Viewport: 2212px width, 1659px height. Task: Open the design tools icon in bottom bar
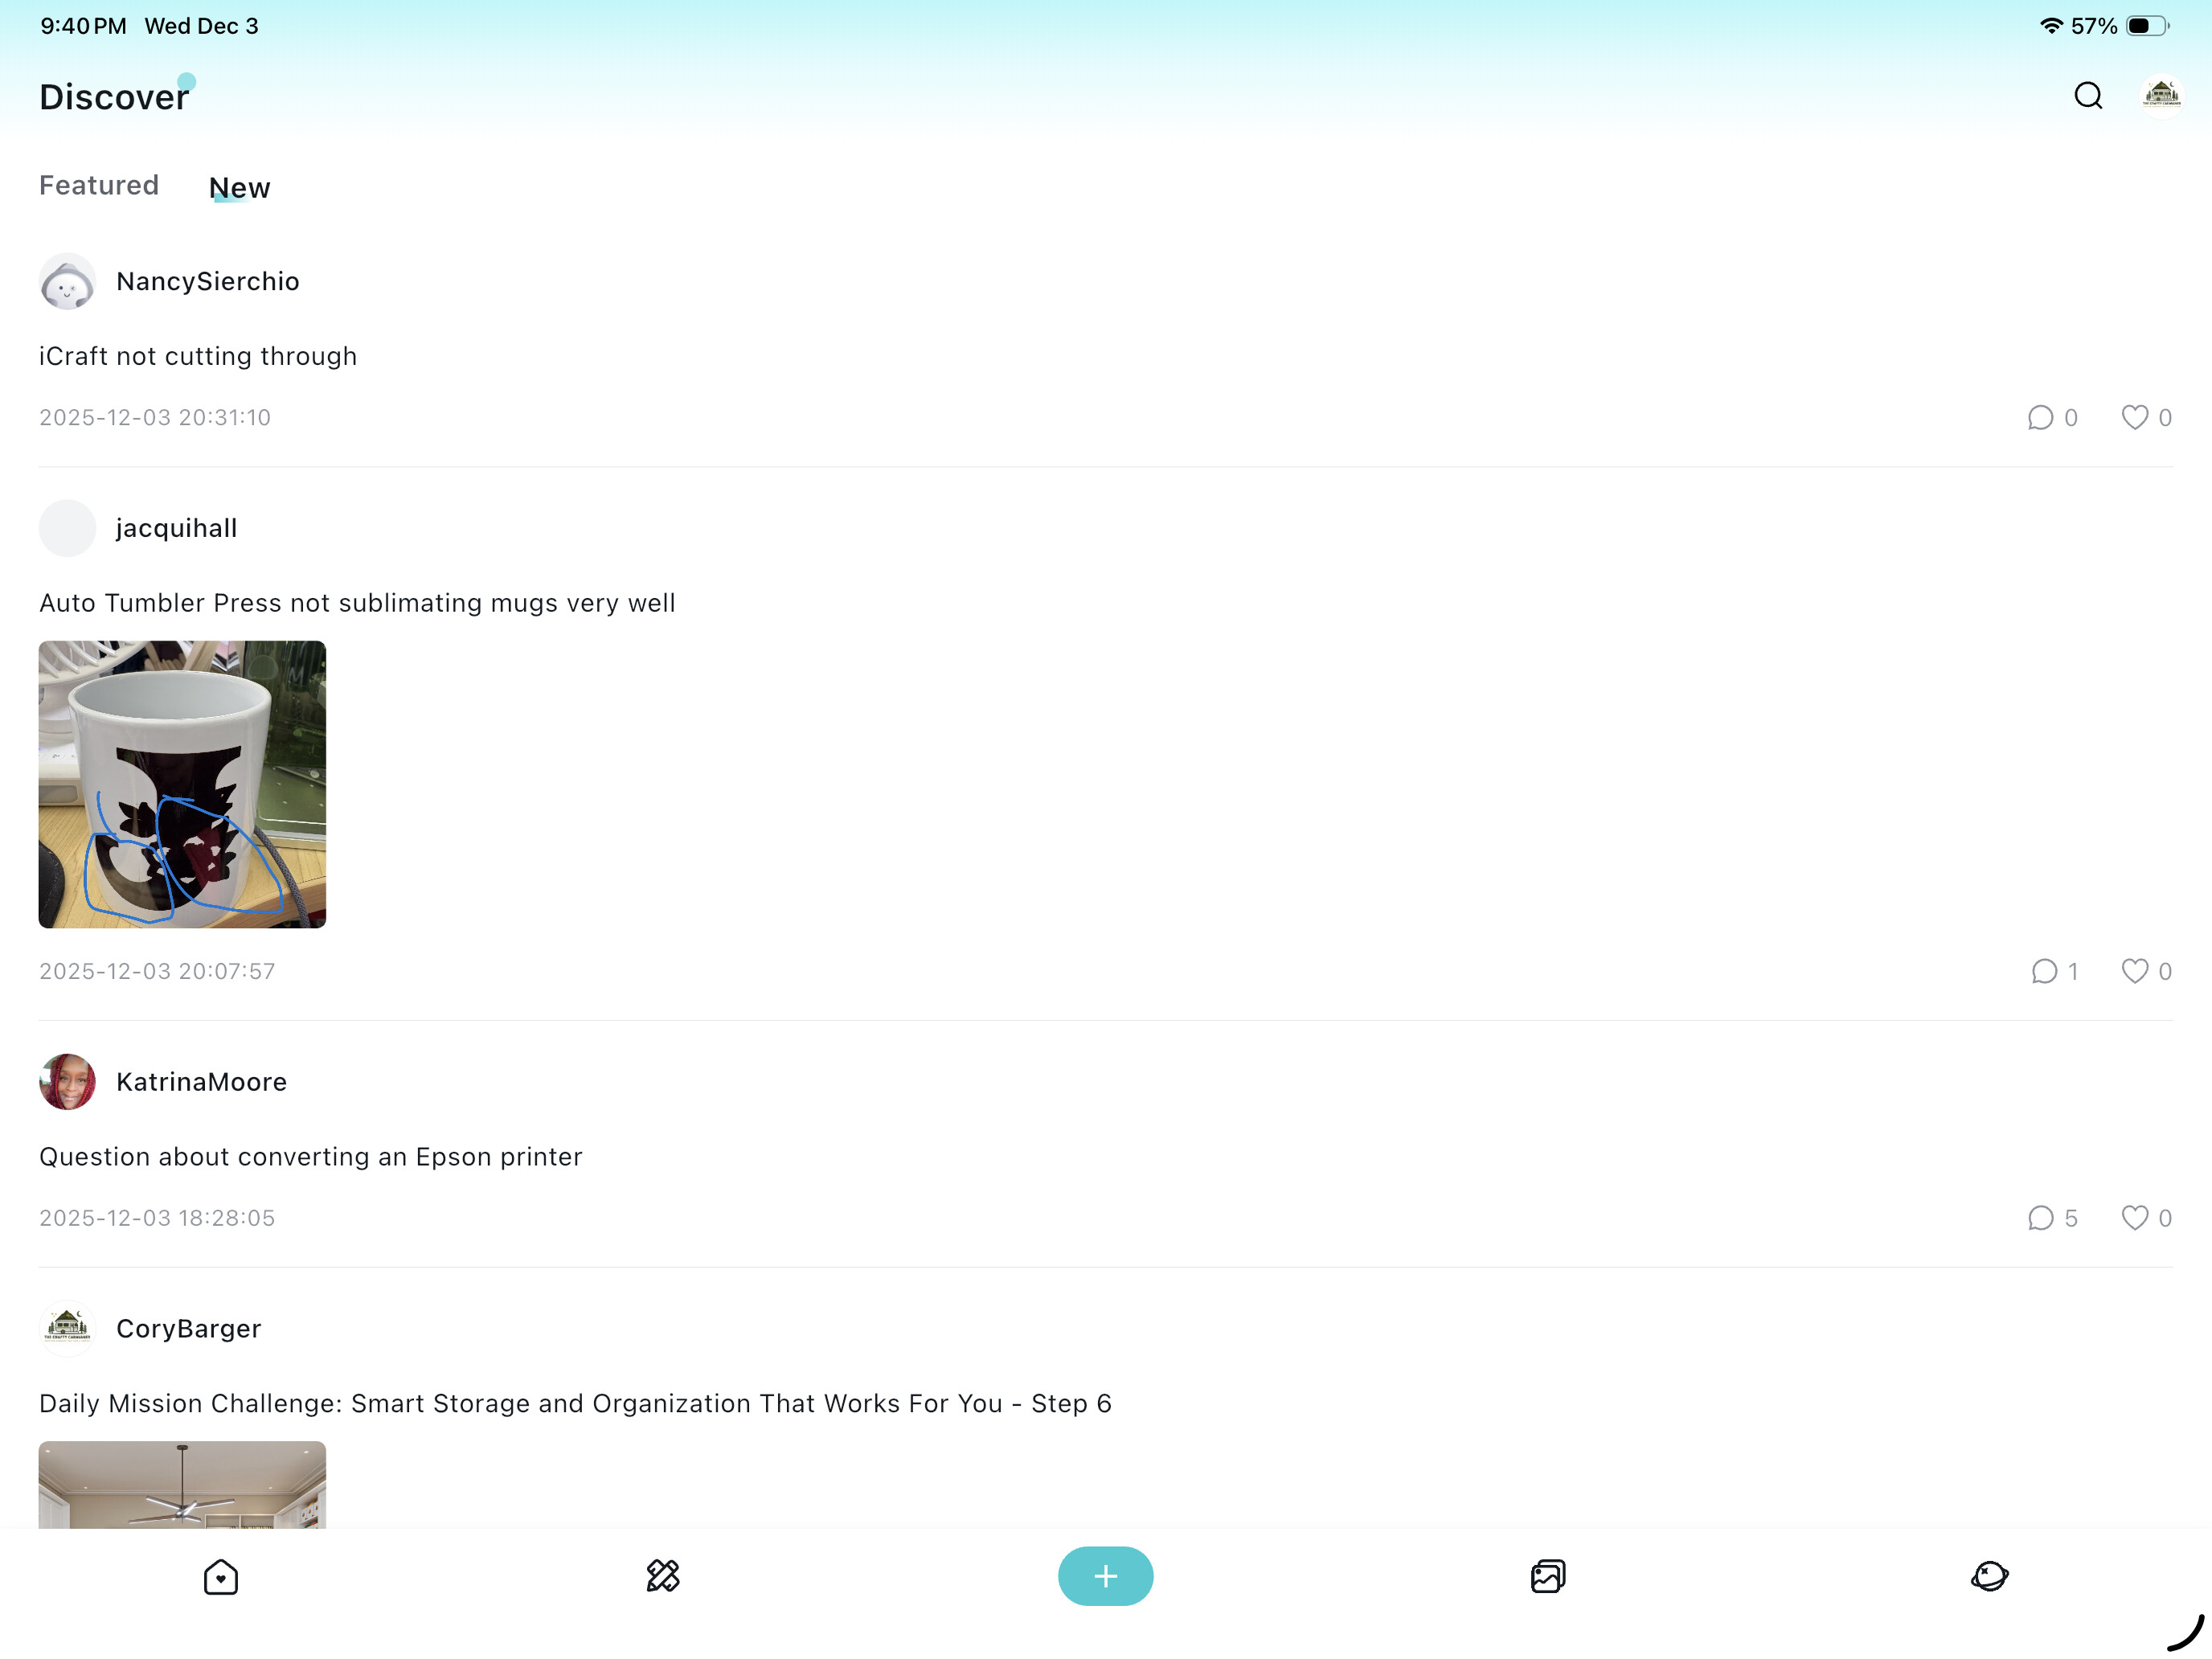663,1576
